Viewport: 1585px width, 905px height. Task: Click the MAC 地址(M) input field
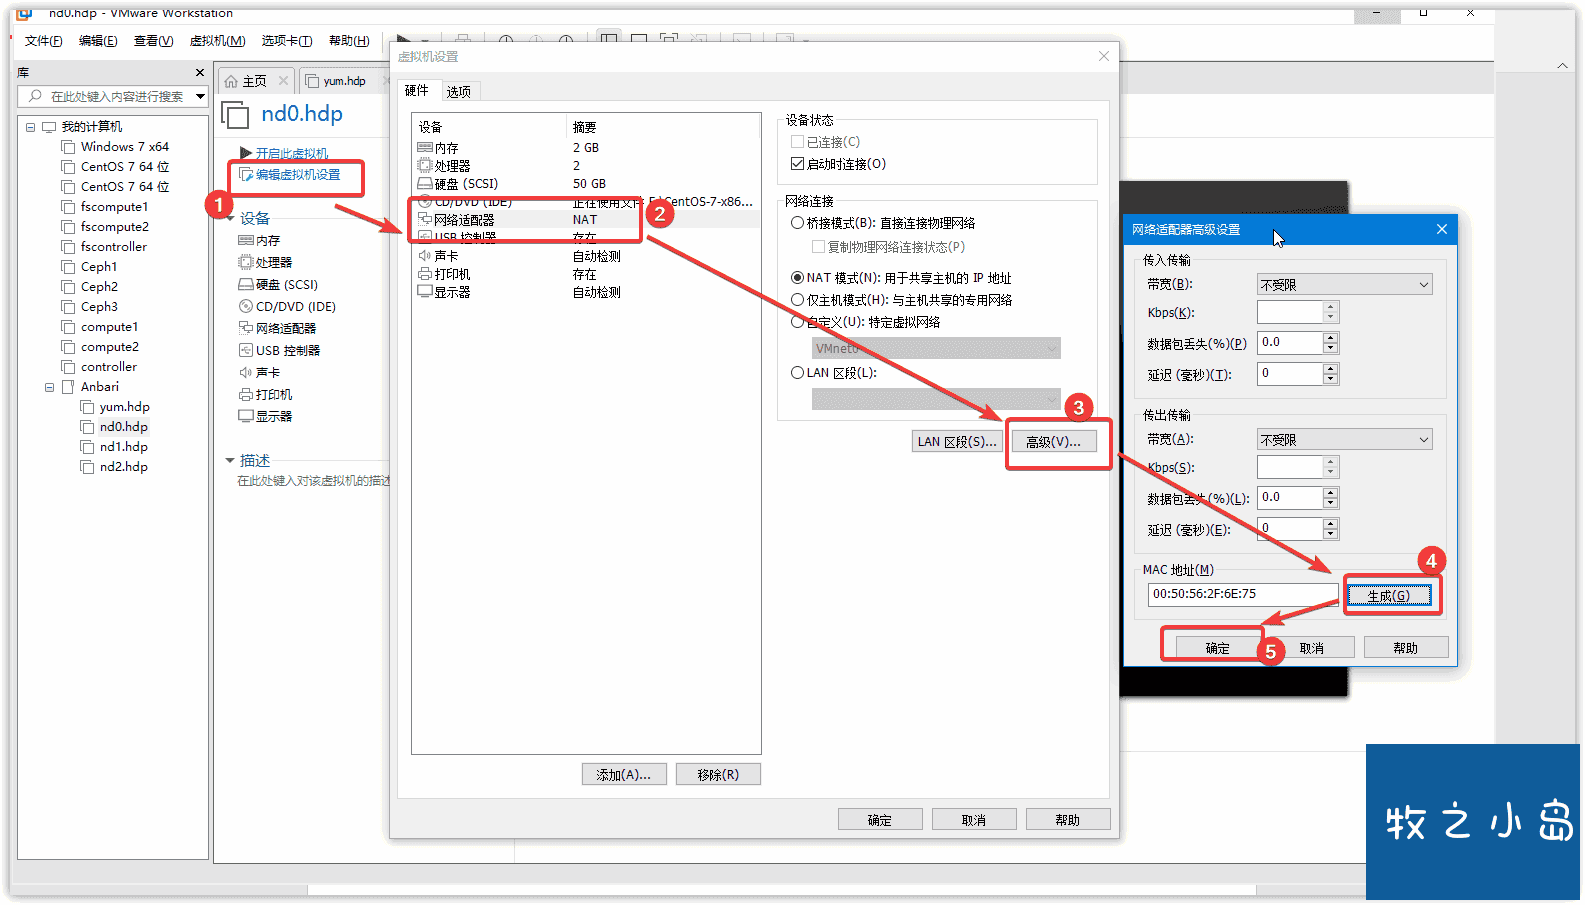click(1242, 594)
